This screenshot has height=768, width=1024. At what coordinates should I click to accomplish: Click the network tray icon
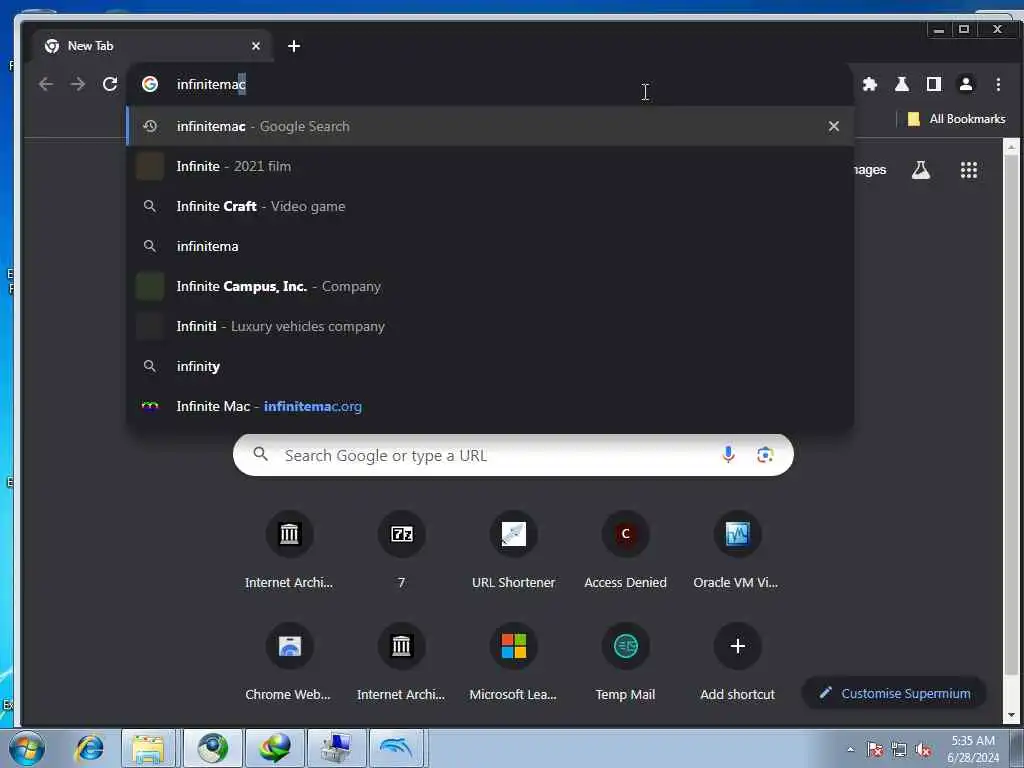899,749
